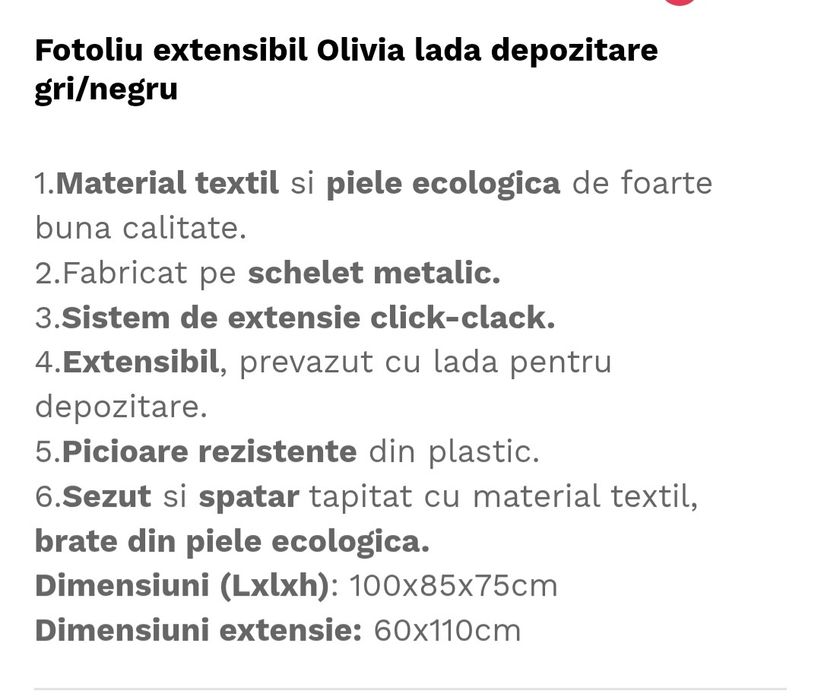
Task: Click the 'buna calitate.' line
Action: coord(140,228)
